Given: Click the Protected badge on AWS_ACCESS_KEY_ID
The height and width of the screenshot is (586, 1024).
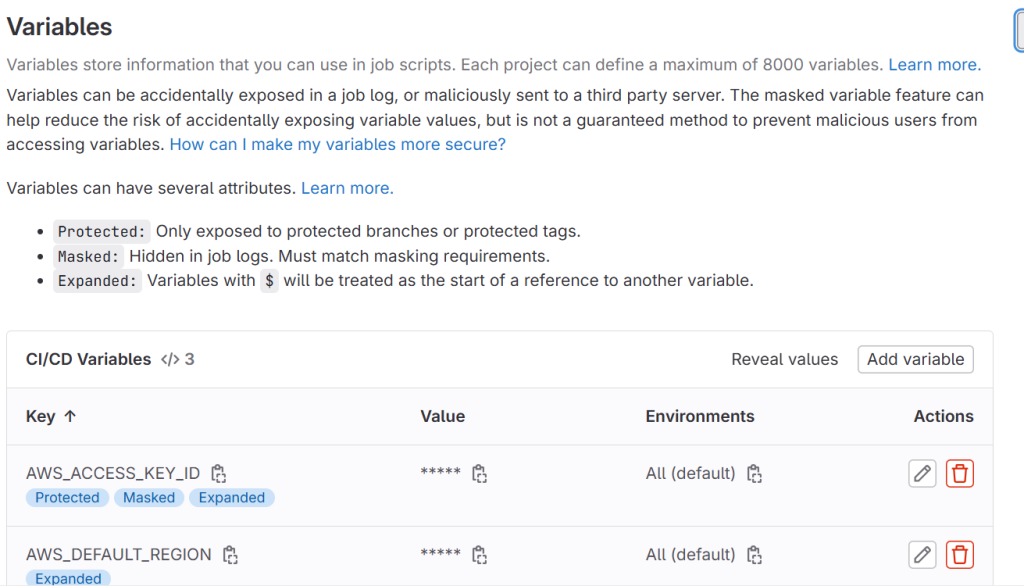Looking at the screenshot, I should pyautogui.click(x=67, y=497).
